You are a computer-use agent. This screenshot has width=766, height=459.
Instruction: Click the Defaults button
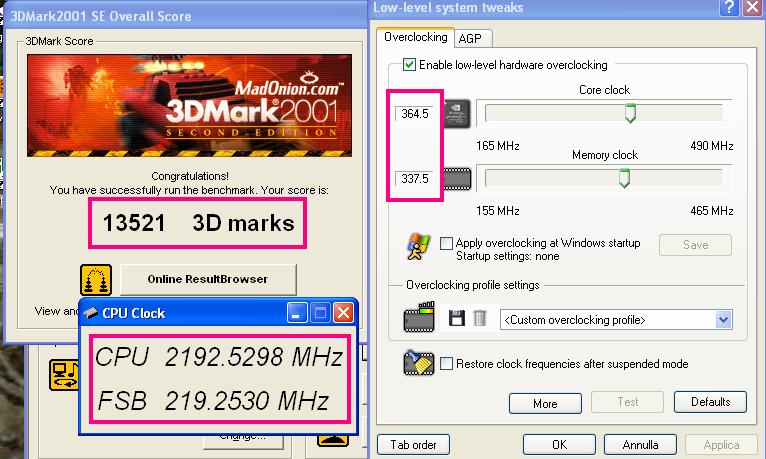(x=710, y=402)
